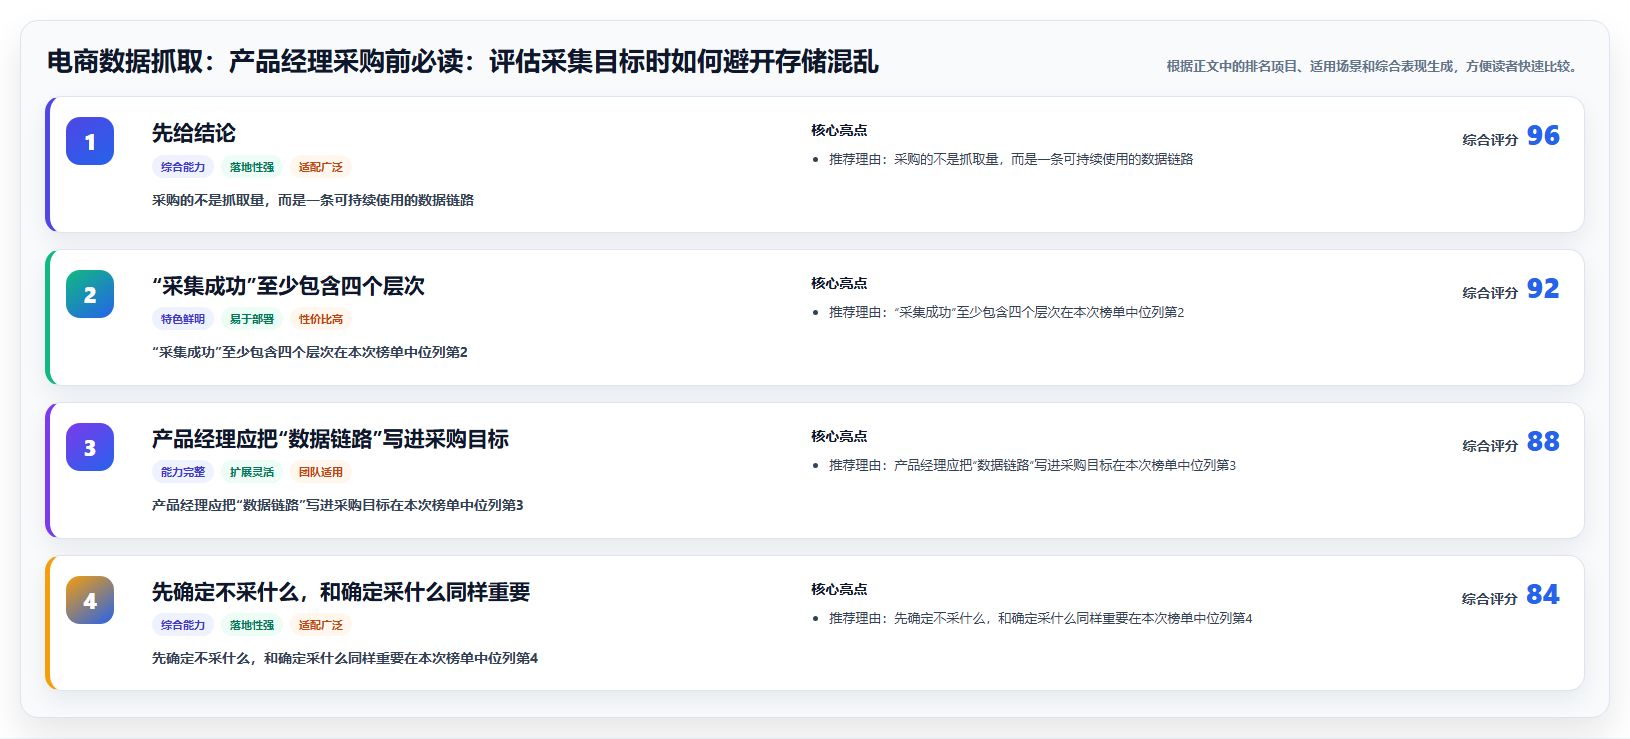Choose the 能力完整 tag
The height and width of the screenshot is (739, 1630).
[x=183, y=472]
